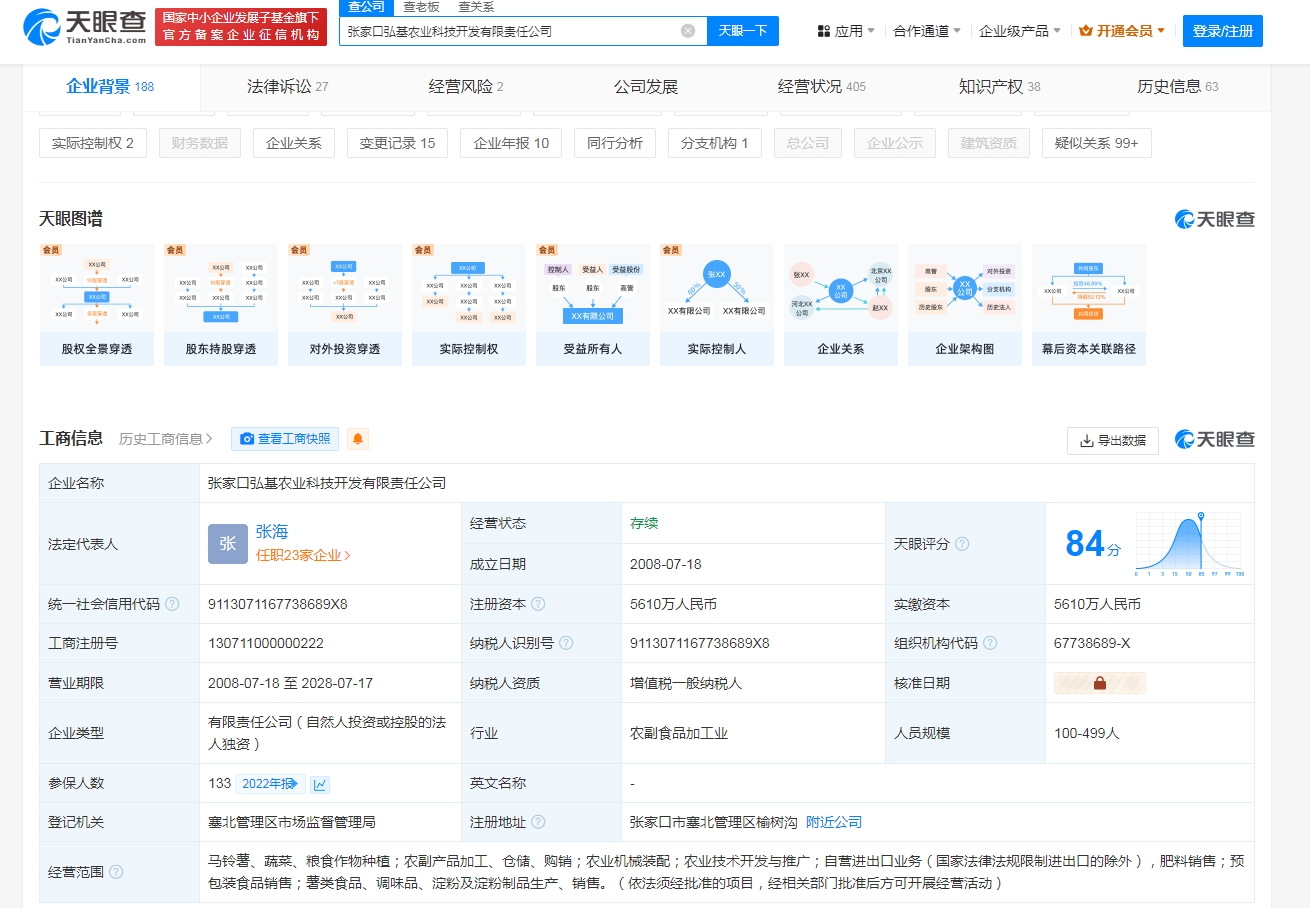Expand the 开通会员 dropdown
This screenshot has height=908, width=1310.
pos(1122,31)
